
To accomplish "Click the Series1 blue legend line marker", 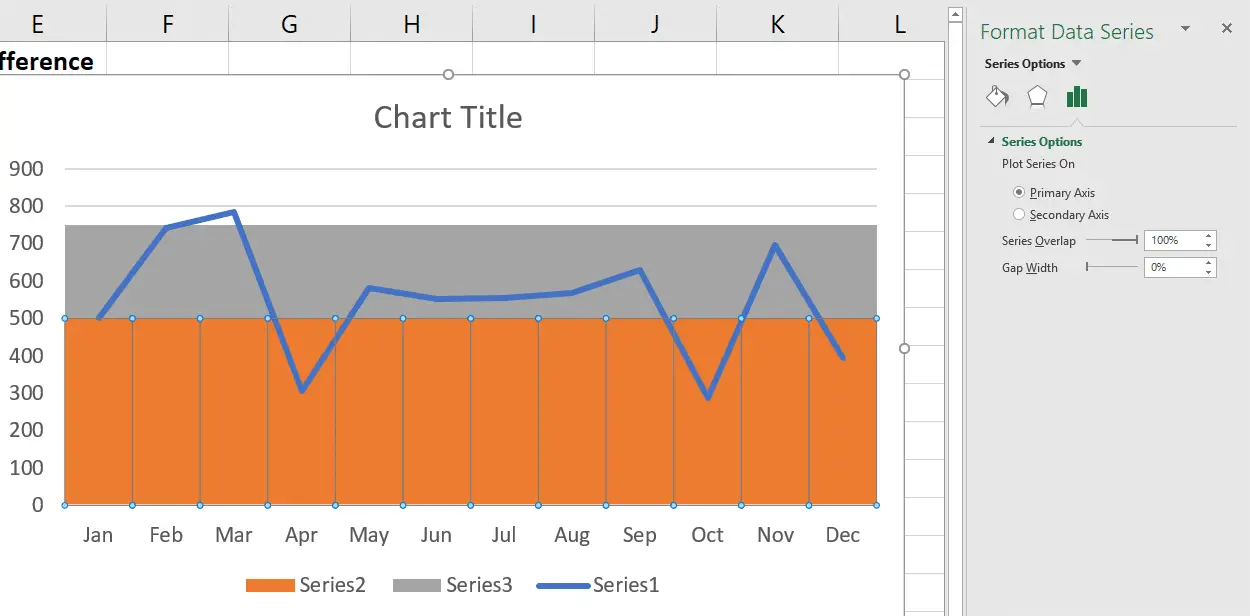I will [x=564, y=585].
